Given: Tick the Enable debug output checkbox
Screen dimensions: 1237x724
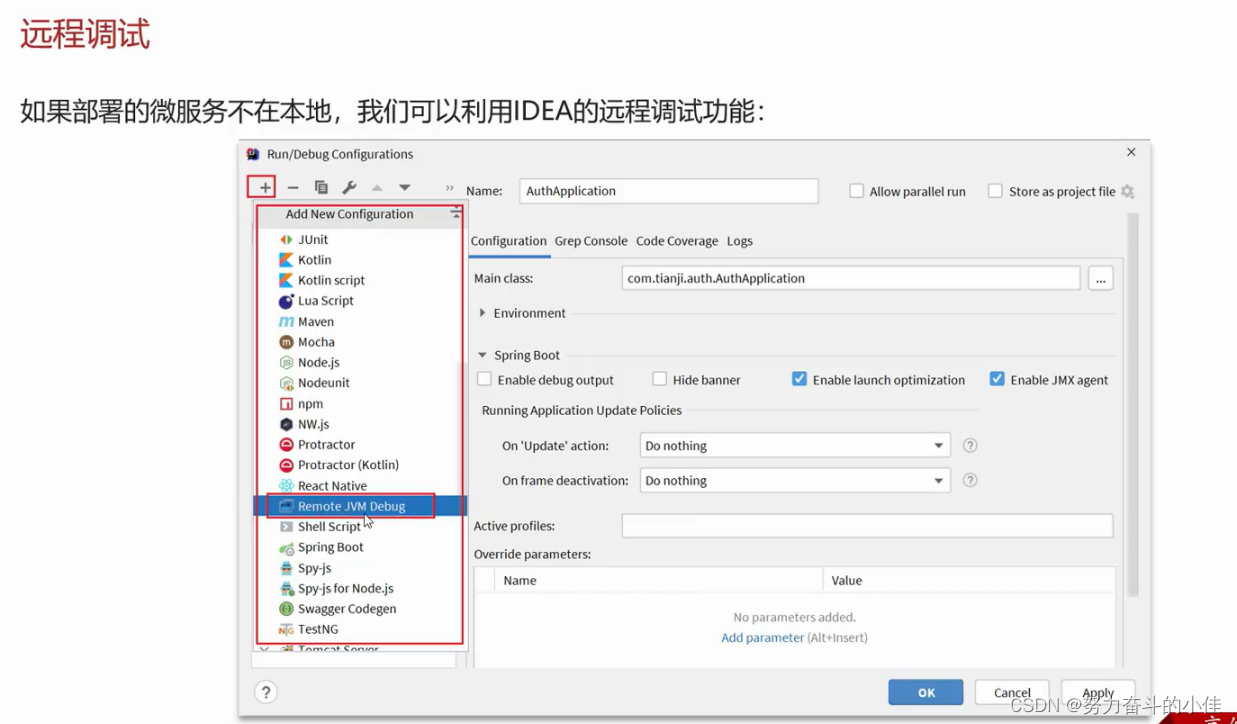Looking at the screenshot, I should (485, 379).
